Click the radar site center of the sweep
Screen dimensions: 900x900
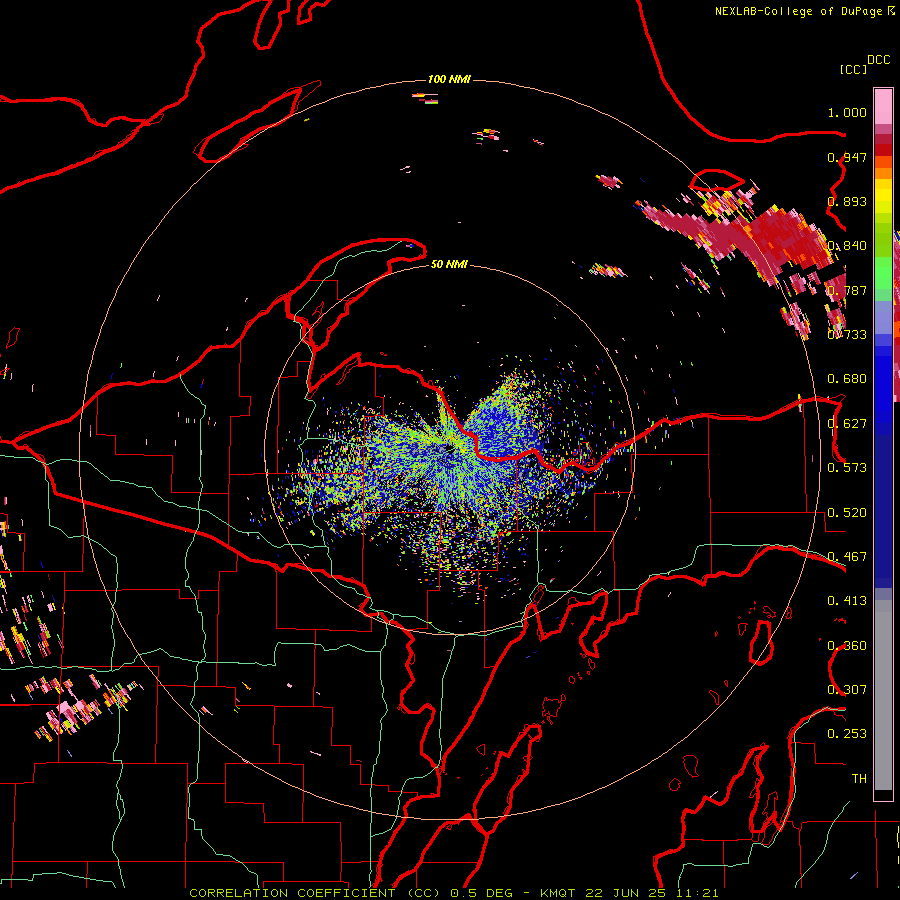tap(449, 448)
